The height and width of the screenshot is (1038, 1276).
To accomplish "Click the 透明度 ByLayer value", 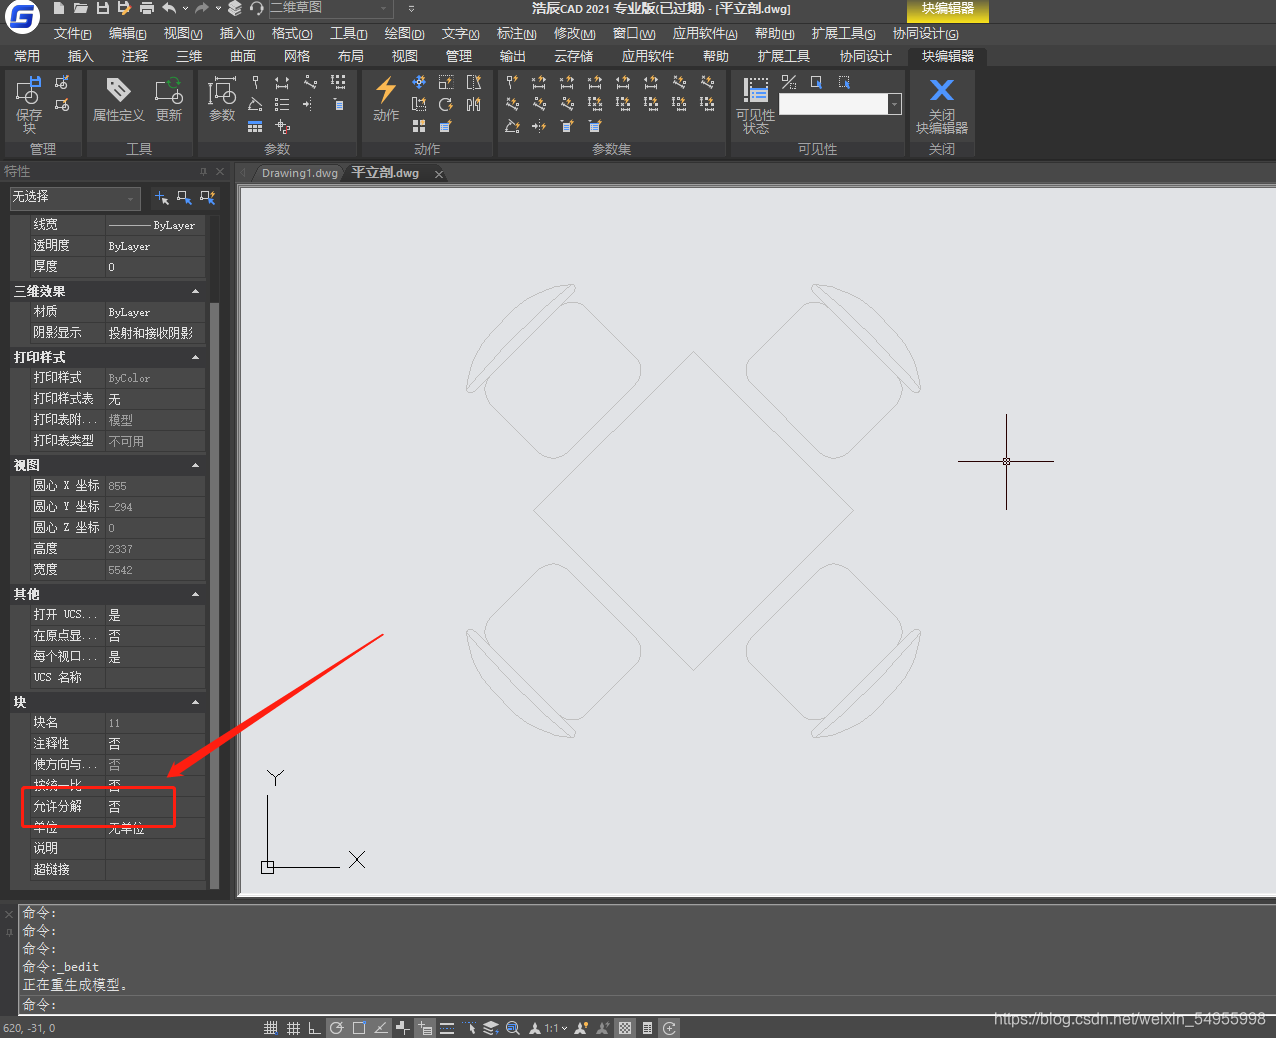I will (155, 245).
